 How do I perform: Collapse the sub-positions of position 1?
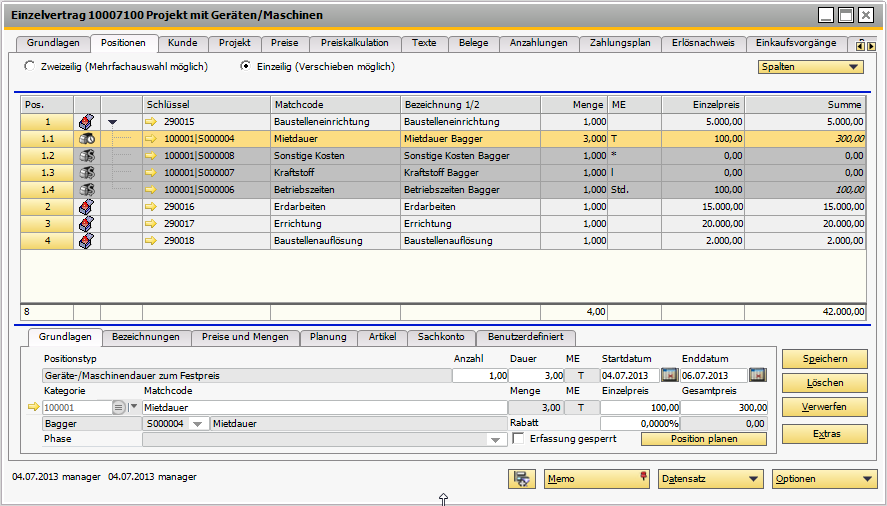pyautogui.click(x=112, y=122)
